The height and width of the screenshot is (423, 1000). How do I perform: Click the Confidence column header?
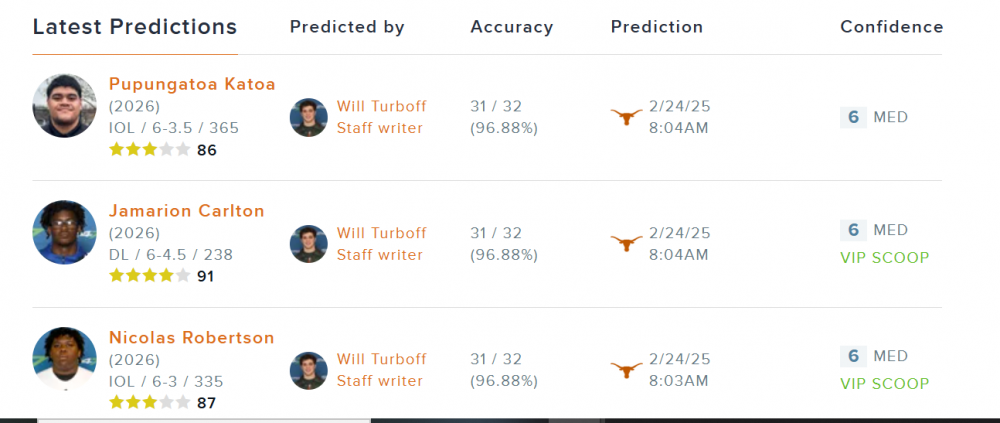coord(891,27)
